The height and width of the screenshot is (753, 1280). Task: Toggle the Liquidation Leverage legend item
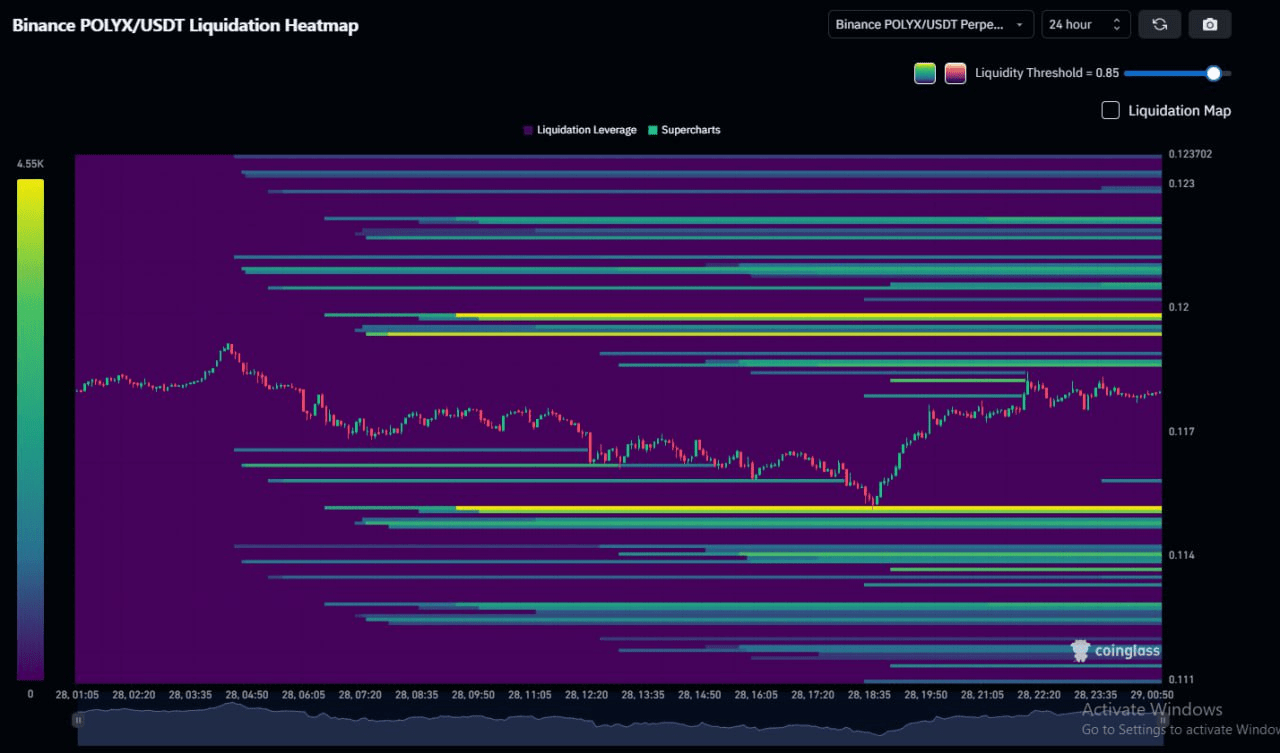(580, 130)
